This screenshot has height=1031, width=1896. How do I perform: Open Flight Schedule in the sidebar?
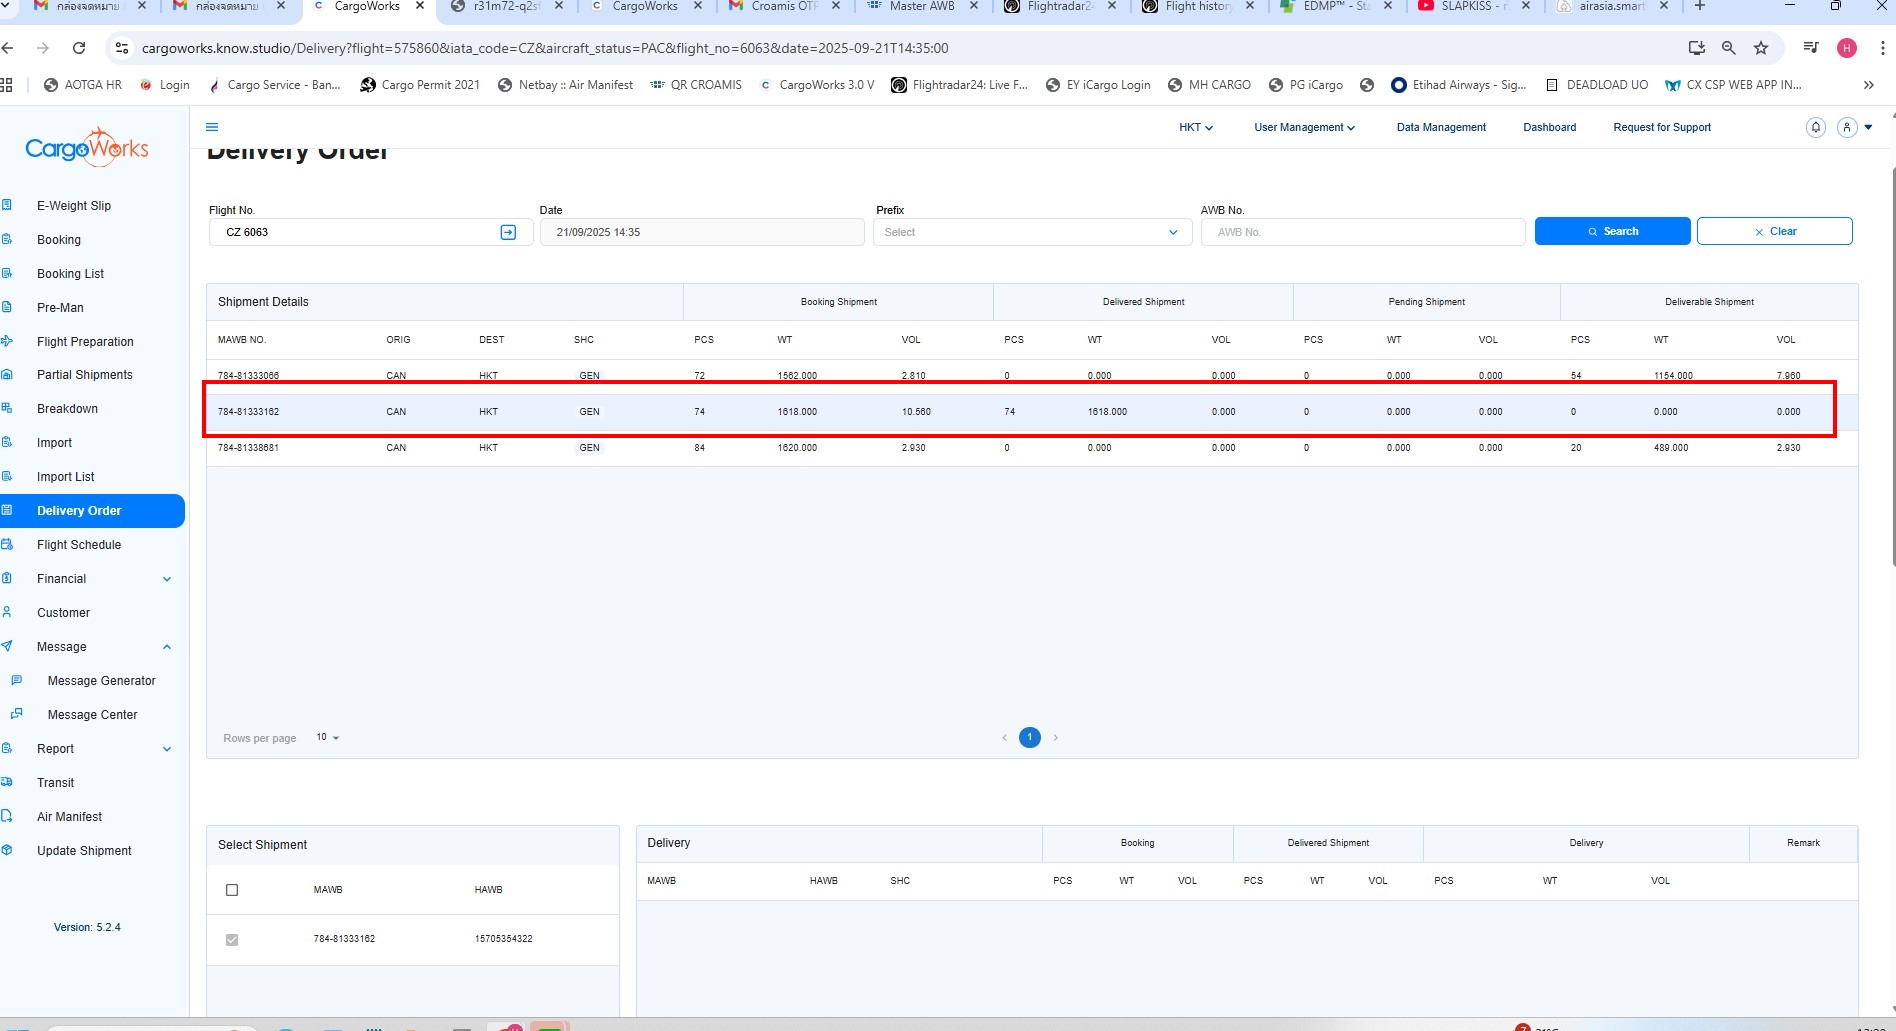(x=79, y=545)
